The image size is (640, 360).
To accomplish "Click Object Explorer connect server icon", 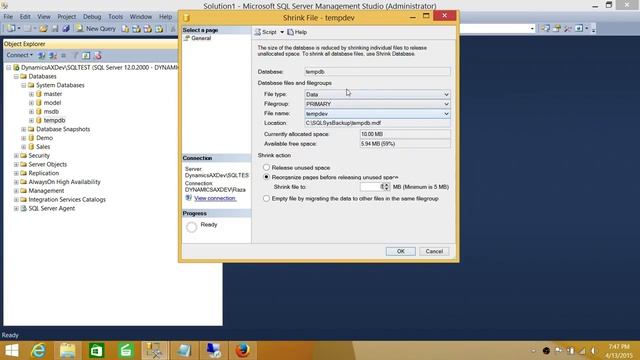I will click(x=42, y=56).
